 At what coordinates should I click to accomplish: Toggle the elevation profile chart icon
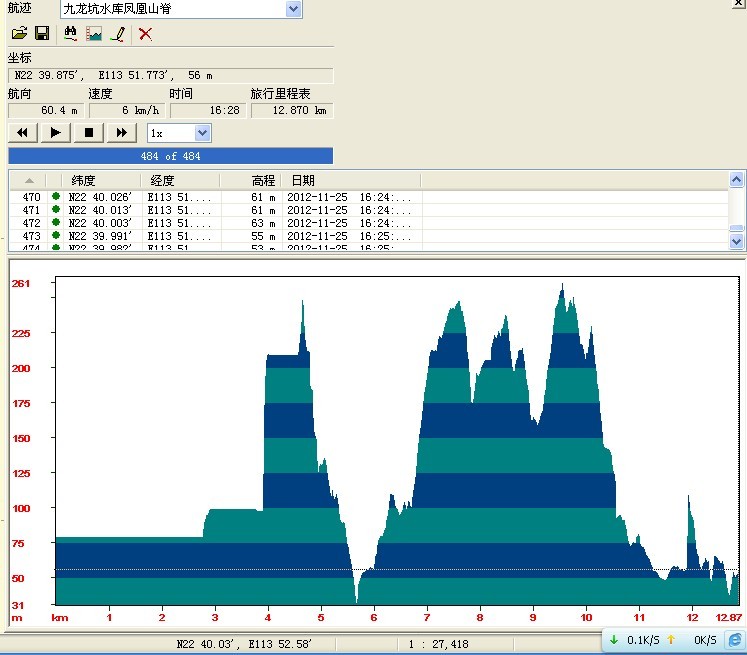(x=94, y=33)
